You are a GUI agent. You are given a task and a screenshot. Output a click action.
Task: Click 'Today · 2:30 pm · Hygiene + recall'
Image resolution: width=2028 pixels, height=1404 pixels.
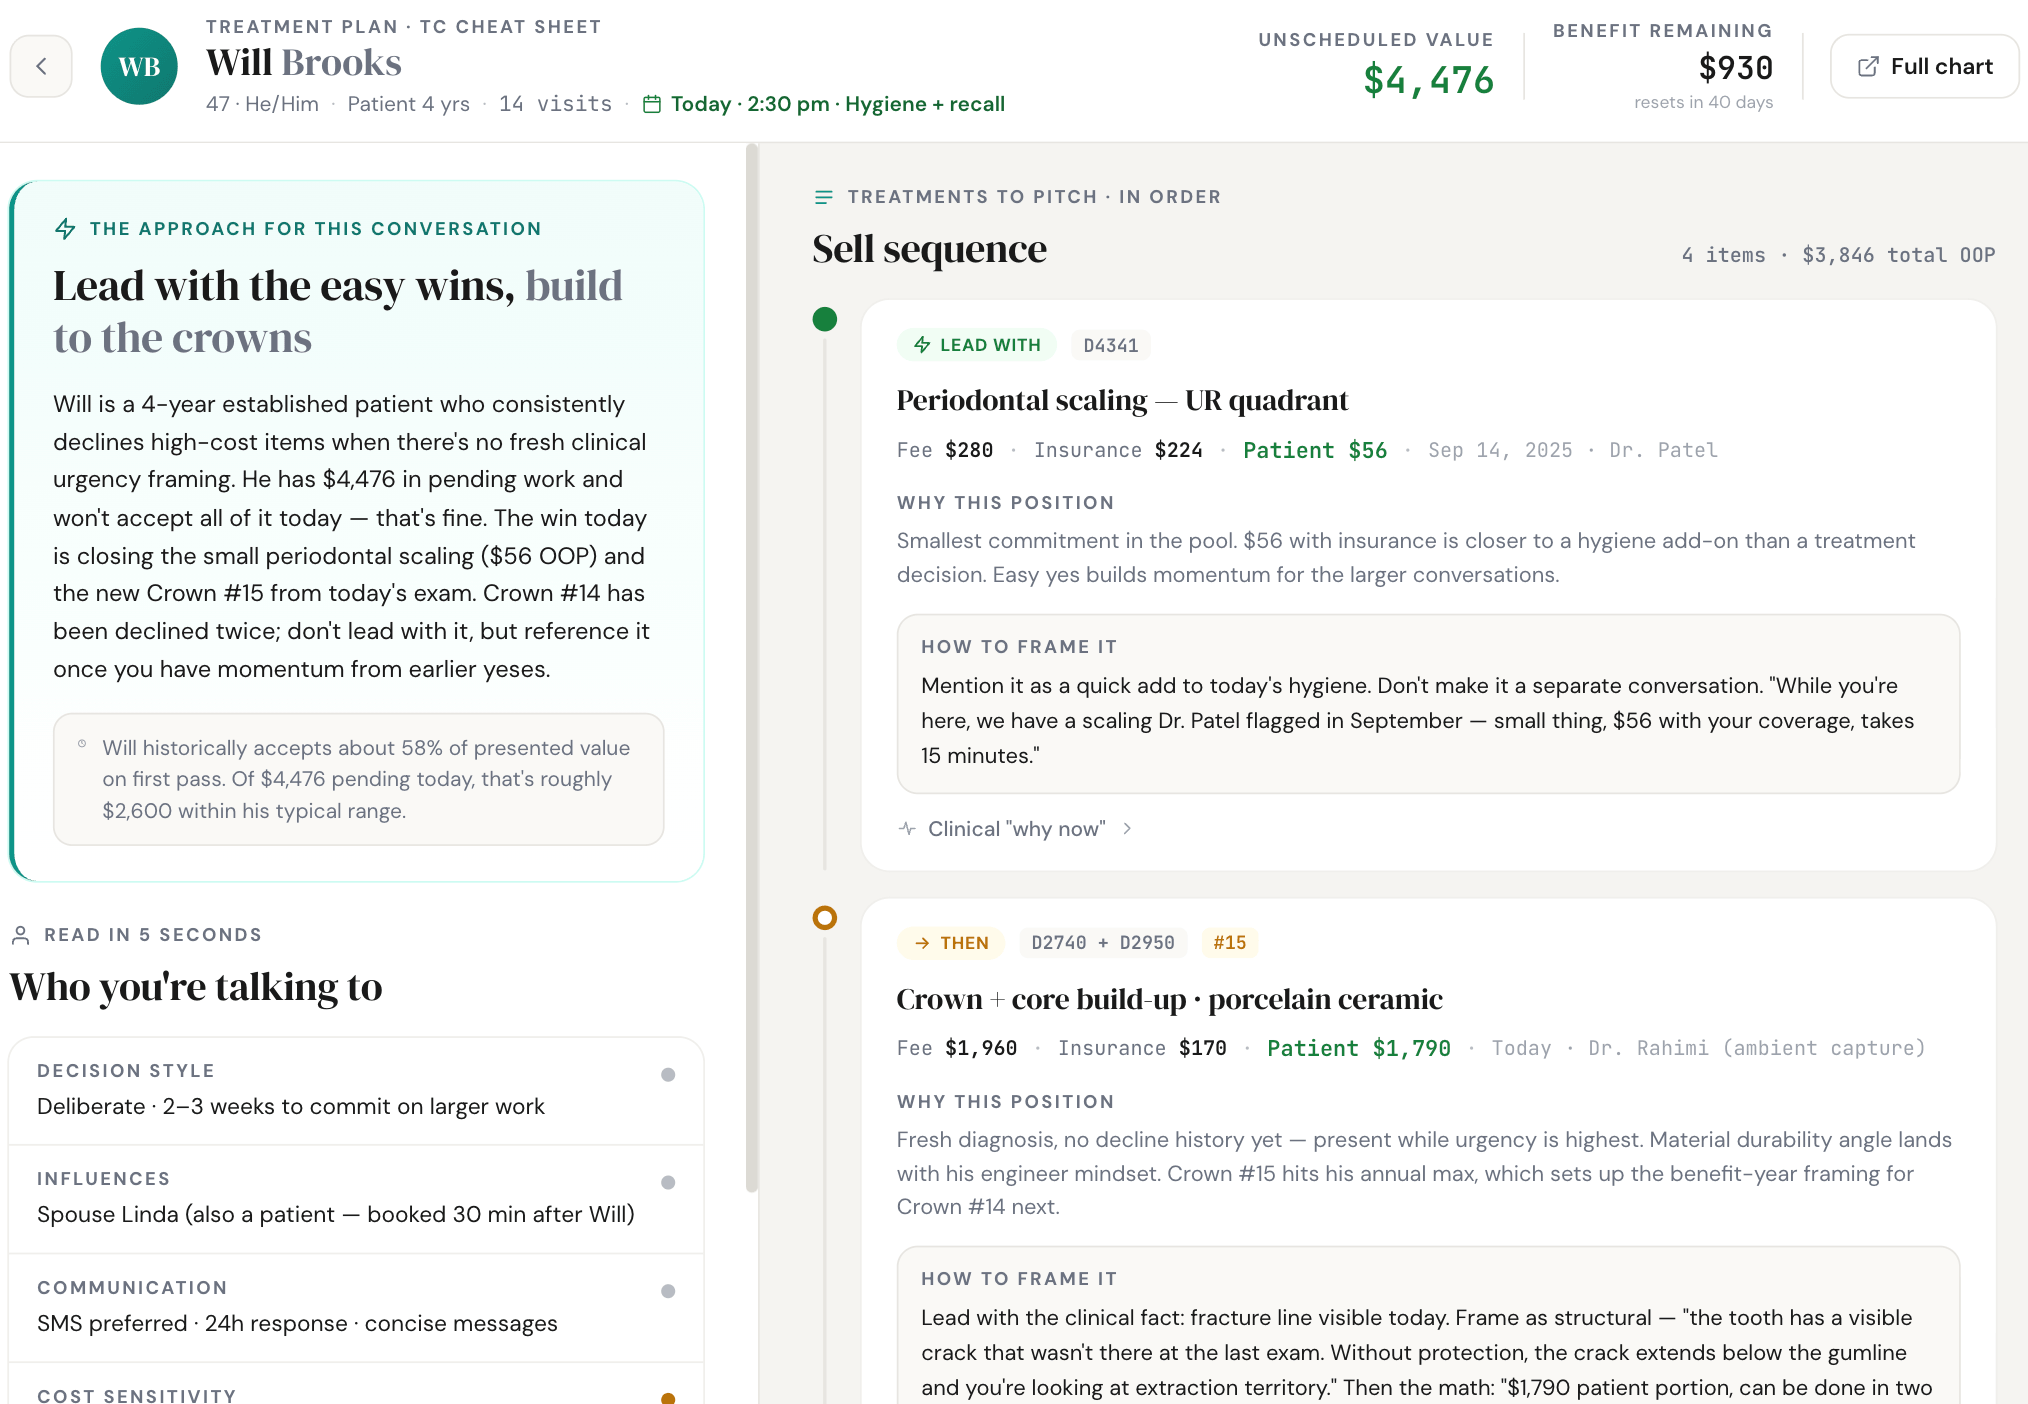838,104
